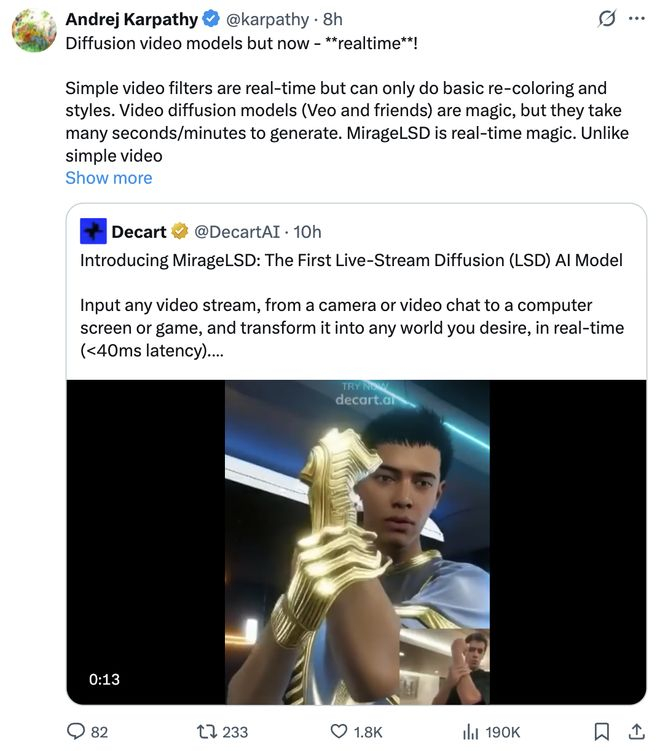Click the Decart logo avatar
The height and width of the screenshot is (751, 660).
click(94, 232)
